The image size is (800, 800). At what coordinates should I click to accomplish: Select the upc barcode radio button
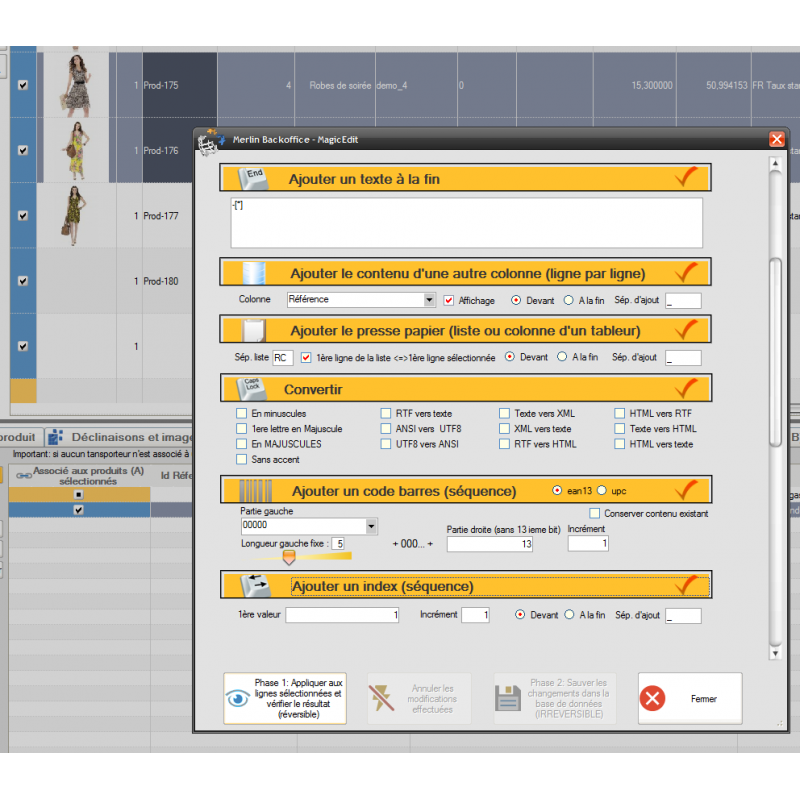click(602, 491)
